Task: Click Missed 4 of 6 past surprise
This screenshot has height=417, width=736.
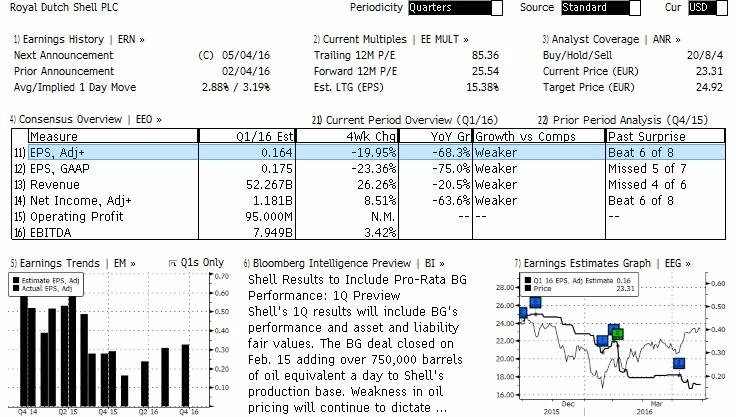Action: [647, 185]
